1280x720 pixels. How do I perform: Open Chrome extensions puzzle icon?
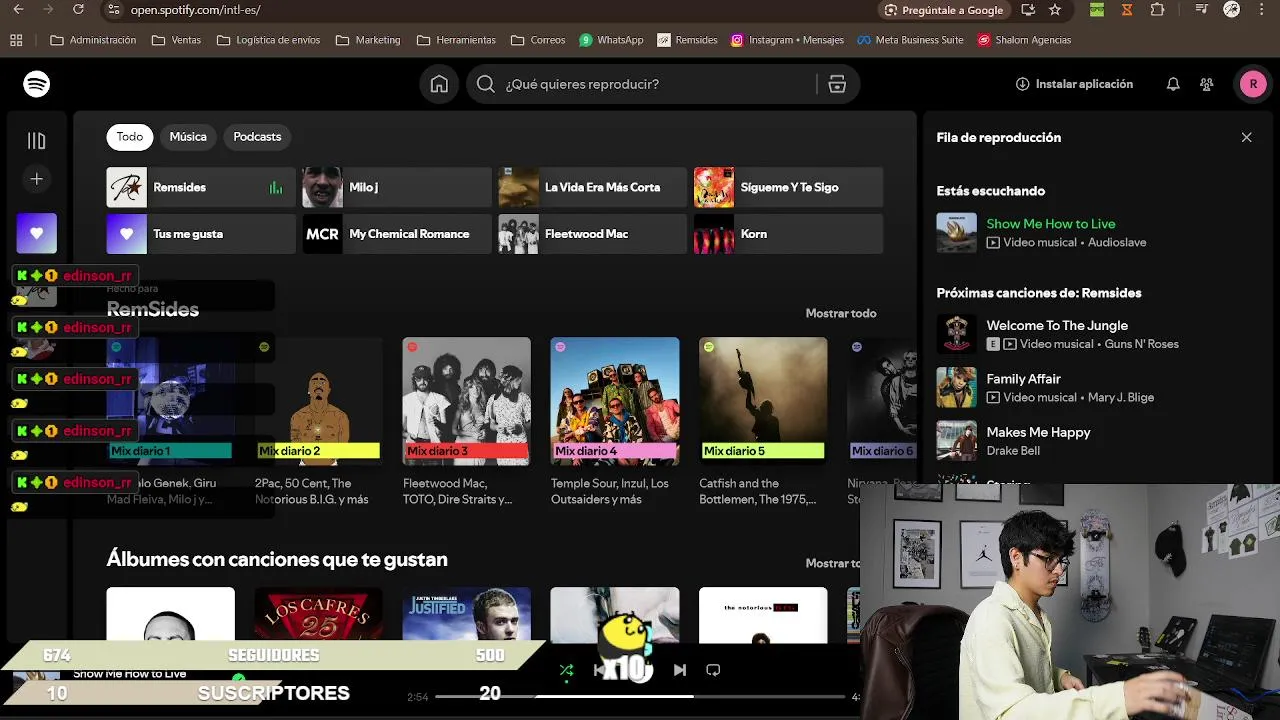(1157, 10)
